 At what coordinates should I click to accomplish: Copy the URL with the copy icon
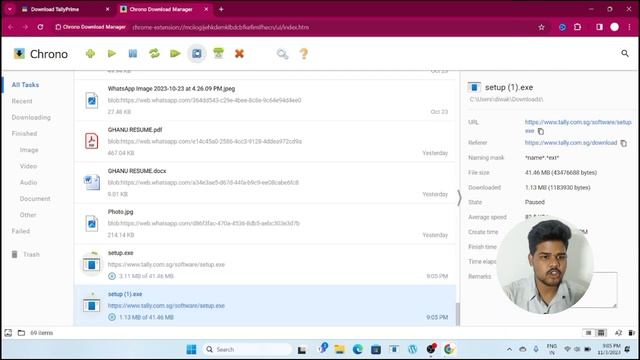pyautogui.click(x=541, y=131)
